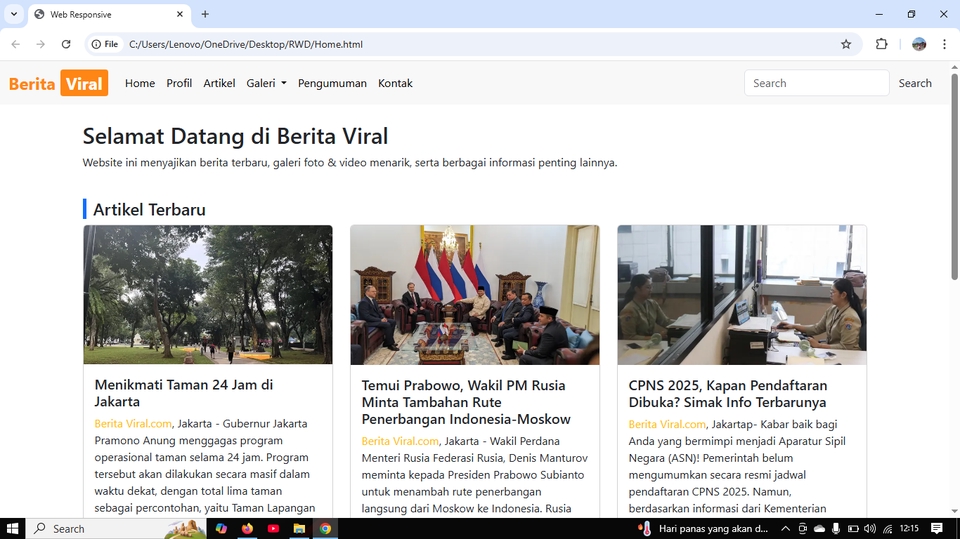Click the Search input field on the website

click(816, 83)
